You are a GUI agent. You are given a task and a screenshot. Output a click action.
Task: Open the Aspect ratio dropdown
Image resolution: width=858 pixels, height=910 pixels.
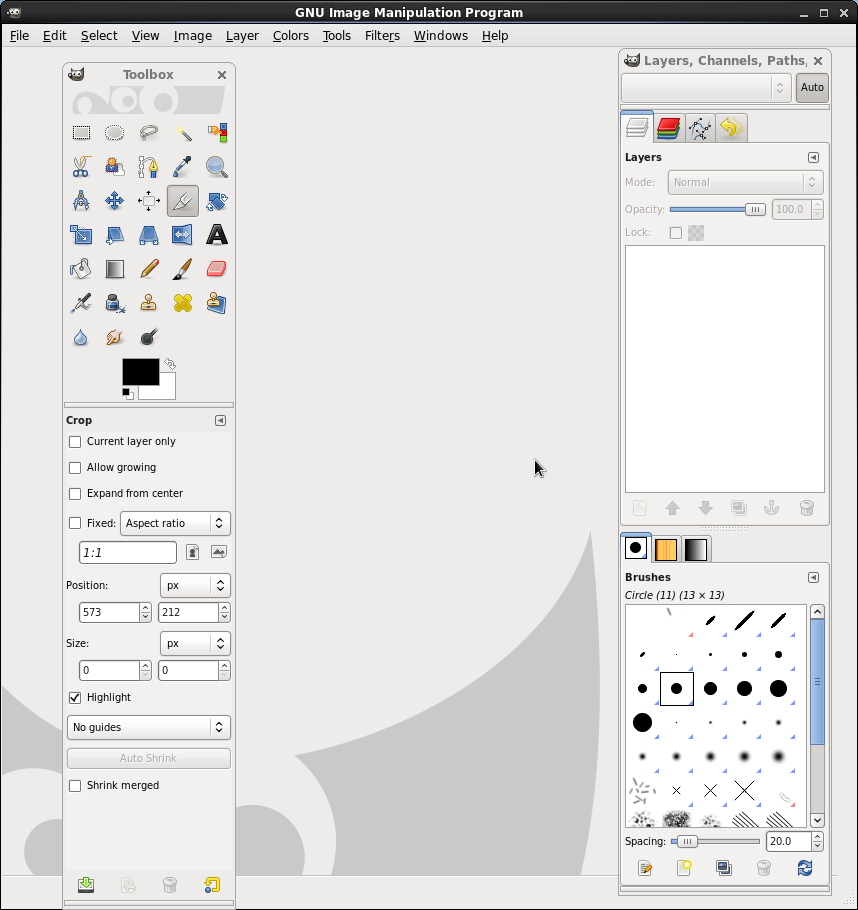pyautogui.click(x=175, y=523)
